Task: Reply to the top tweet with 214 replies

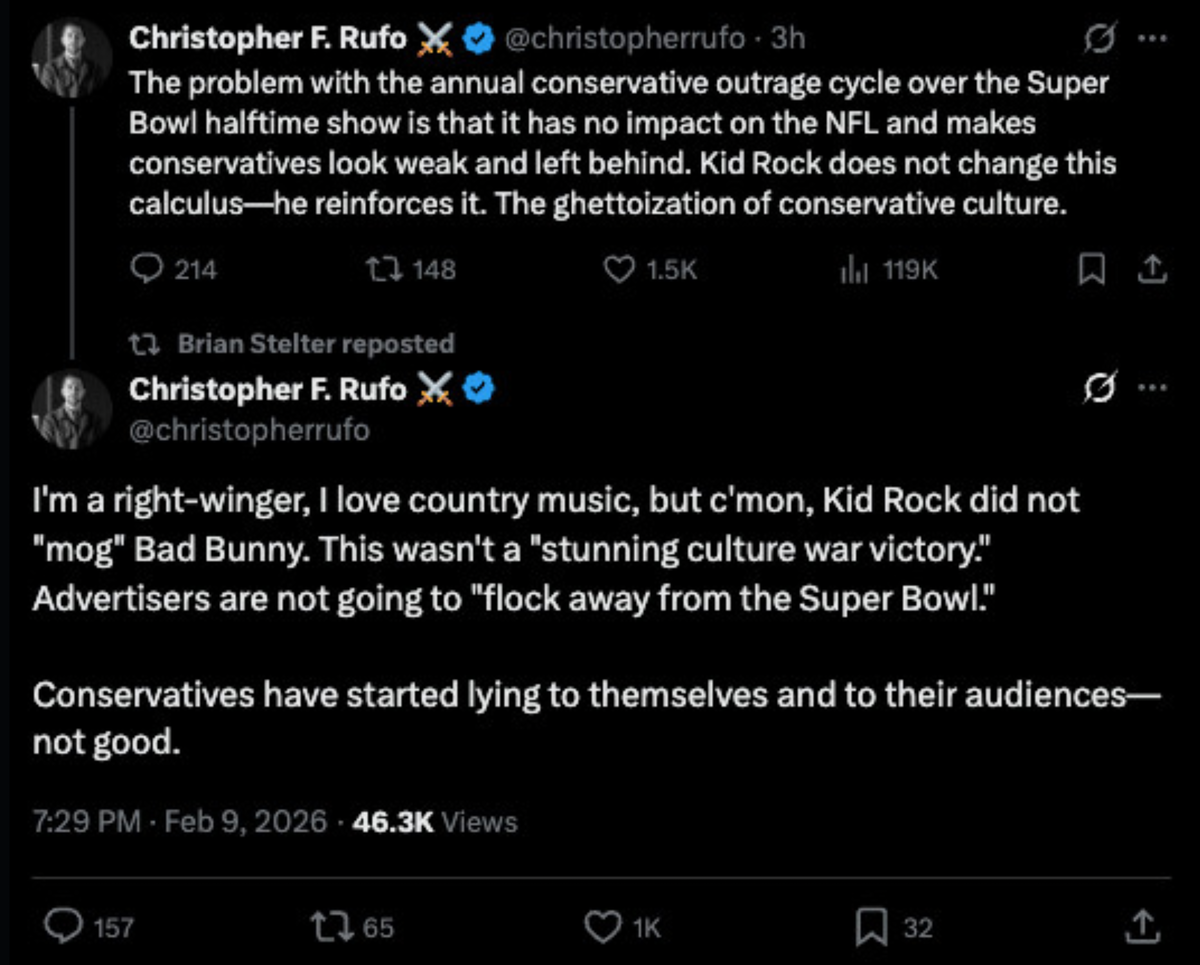Action: [x=148, y=269]
